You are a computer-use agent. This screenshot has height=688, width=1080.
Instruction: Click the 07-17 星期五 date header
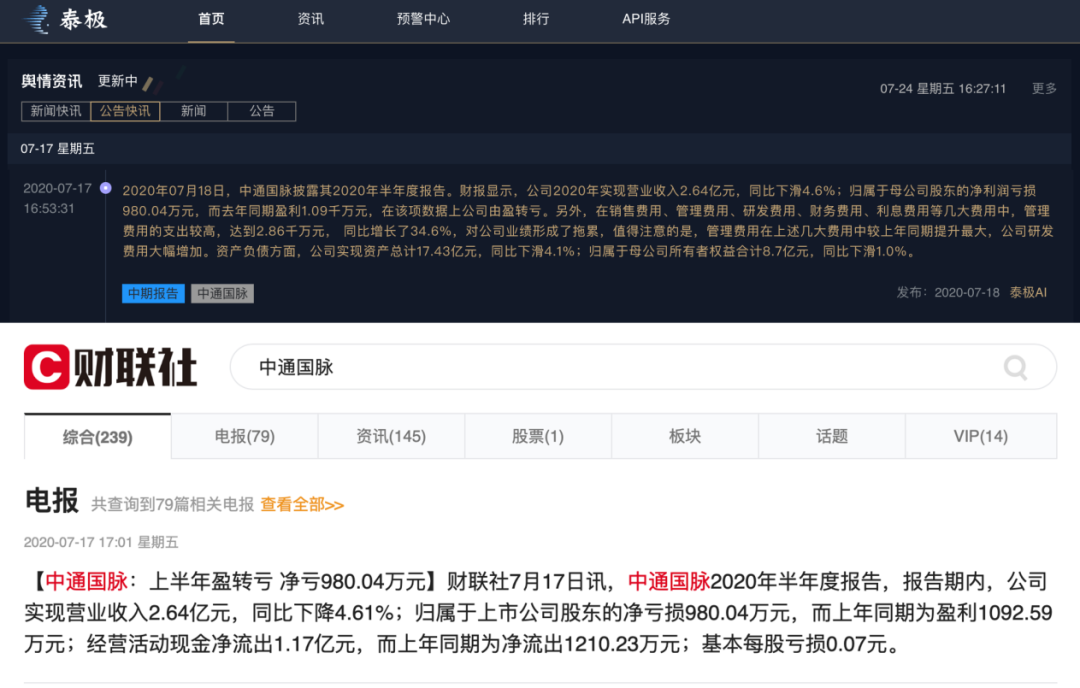pyautogui.click(x=57, y=149)
